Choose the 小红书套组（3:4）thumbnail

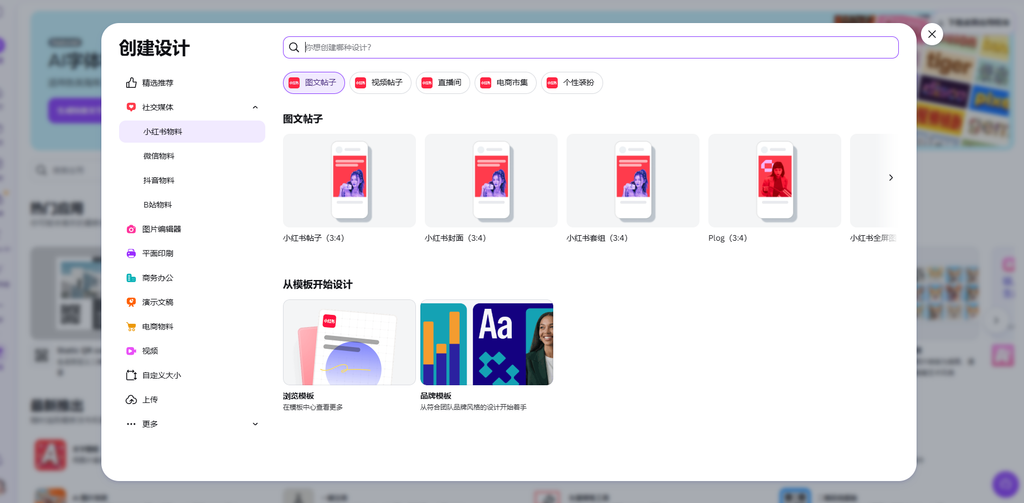pyautogui.click(x=633, y=181)
